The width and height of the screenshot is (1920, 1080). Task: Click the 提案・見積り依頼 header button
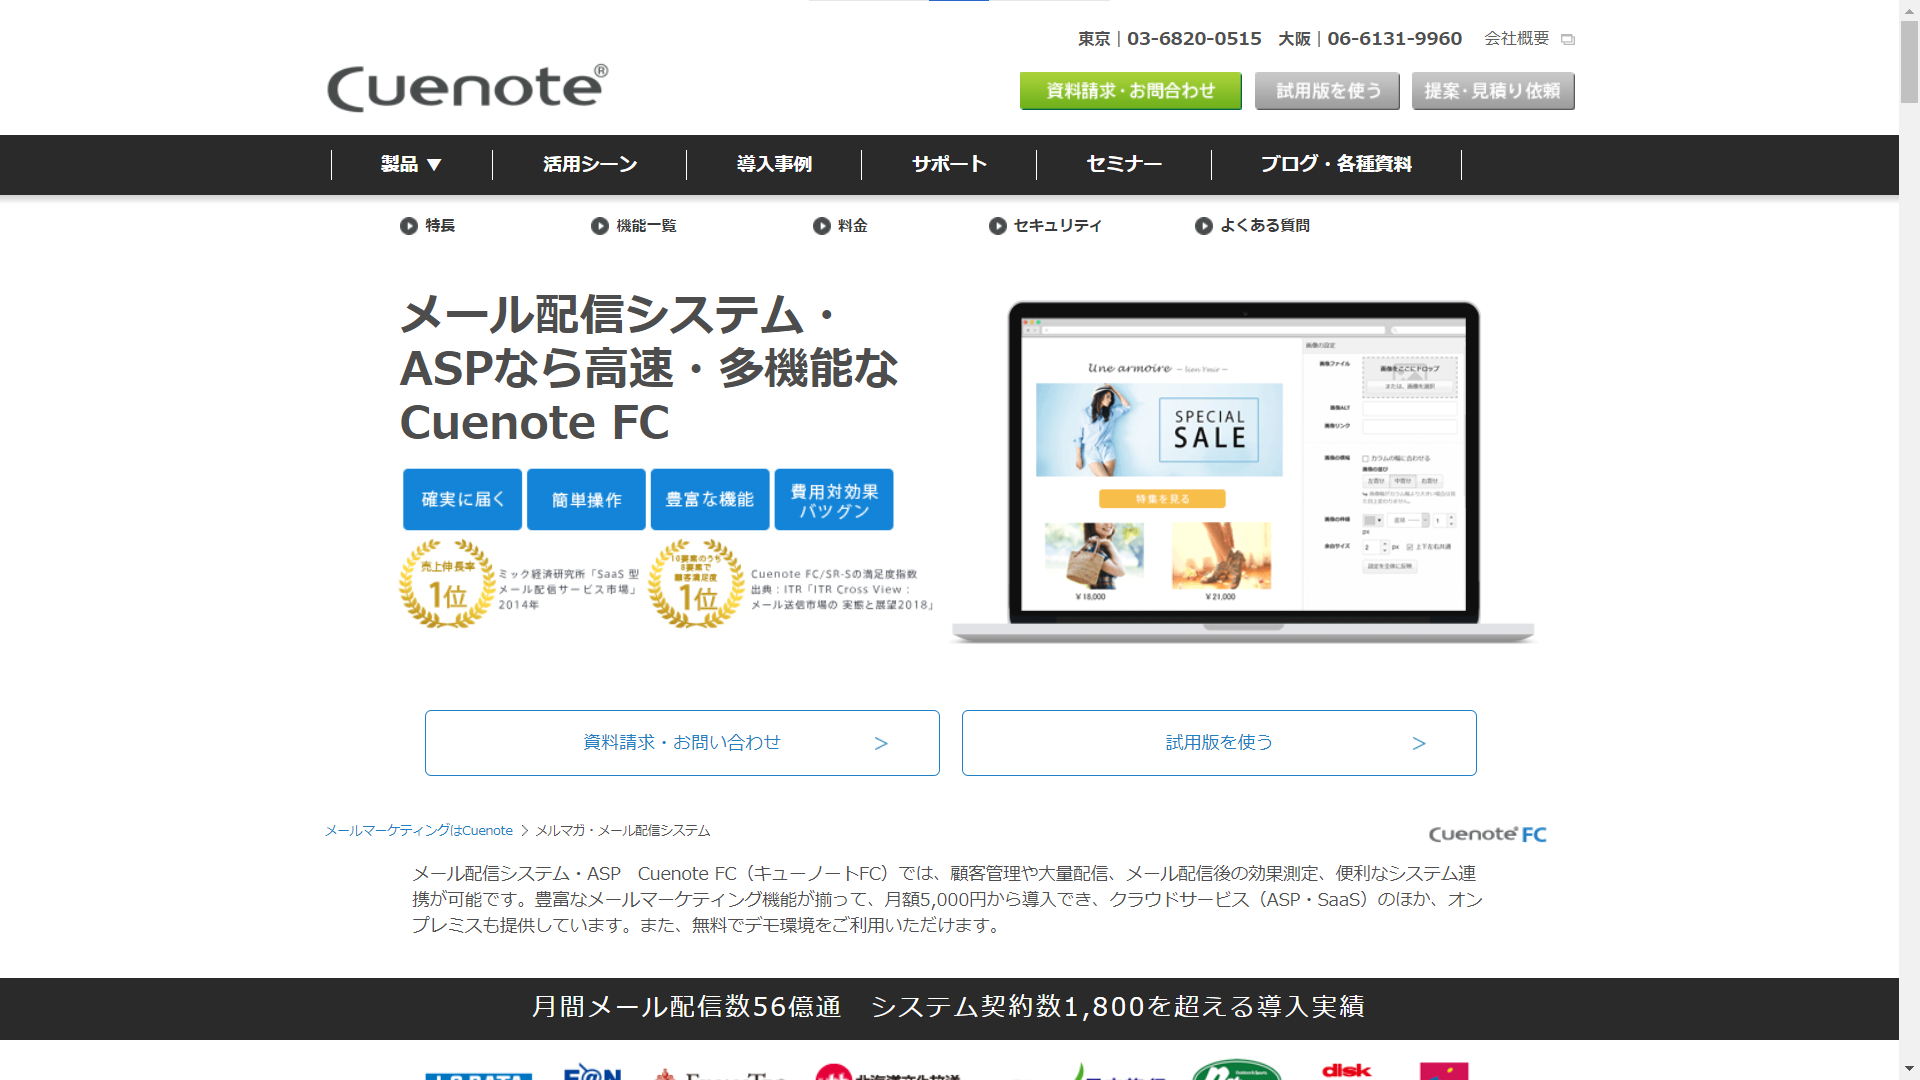pos(1492,91)
